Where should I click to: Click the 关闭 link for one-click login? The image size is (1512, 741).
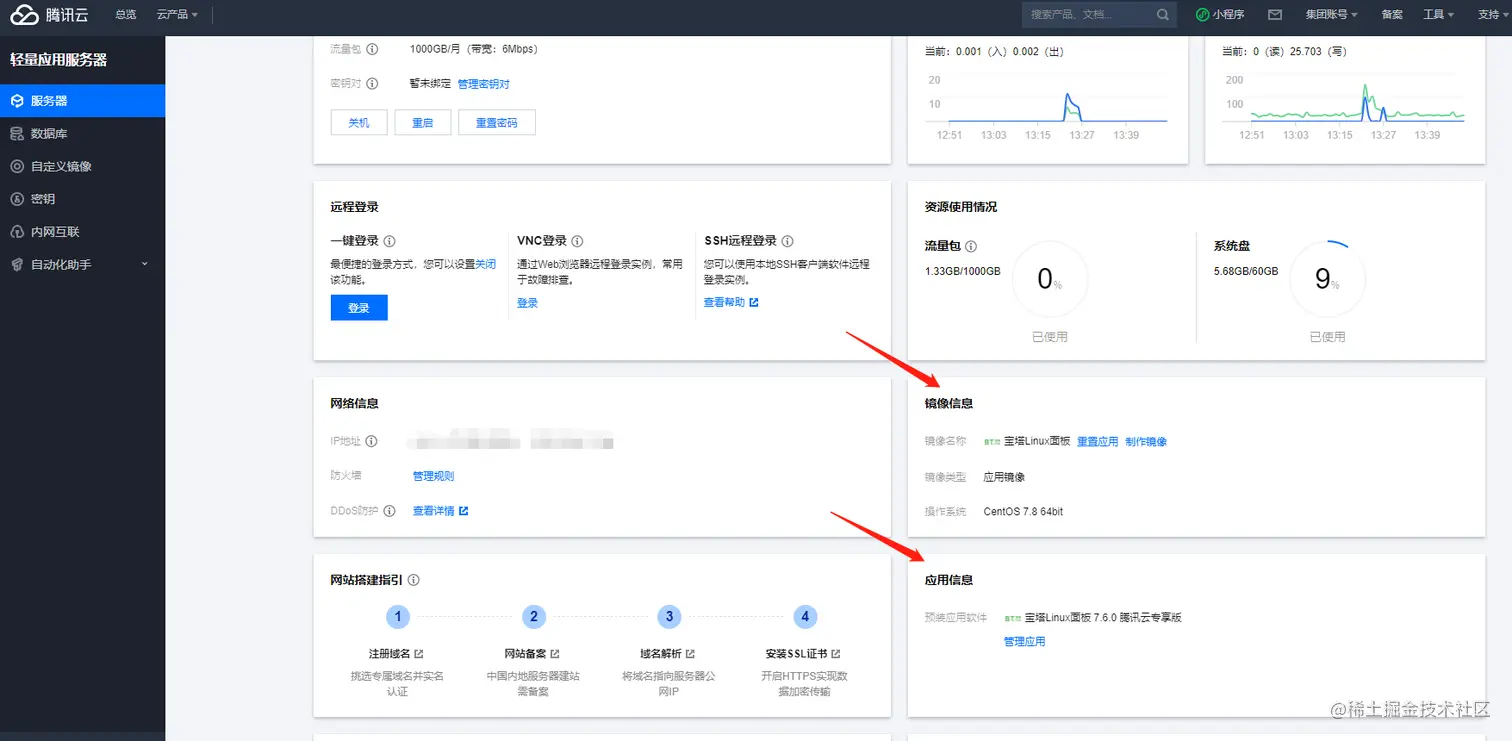click(485, 265)
